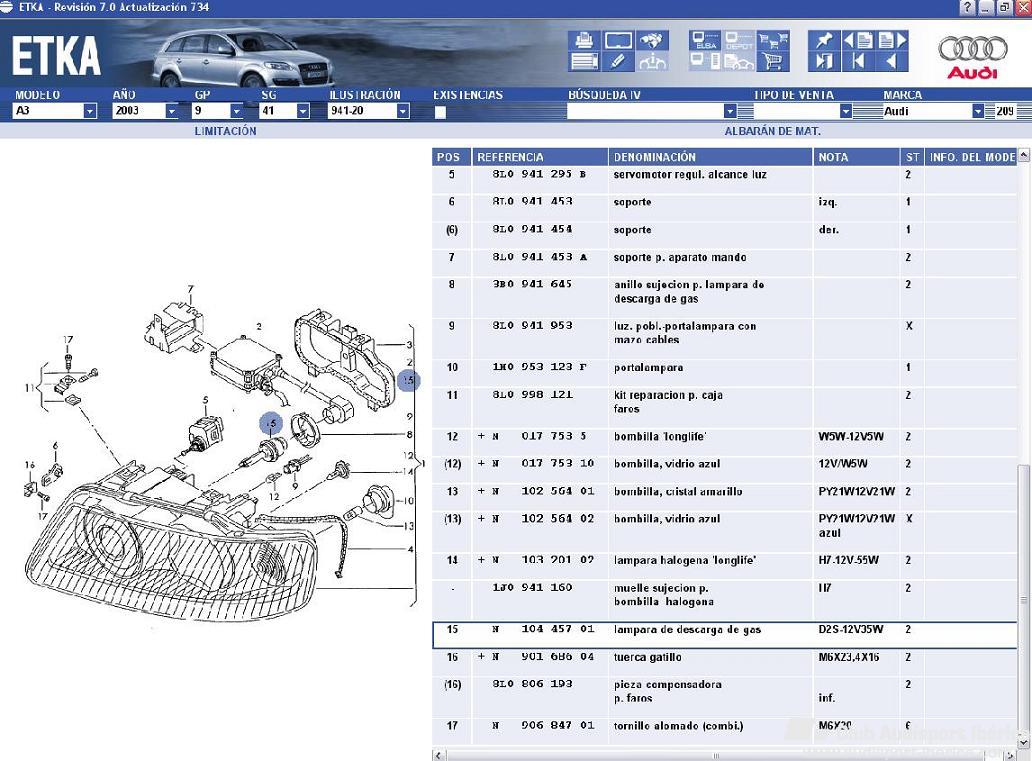Click the exit door icon
Viewport: 1032px width, 761px height.
(x=823, y=62)
